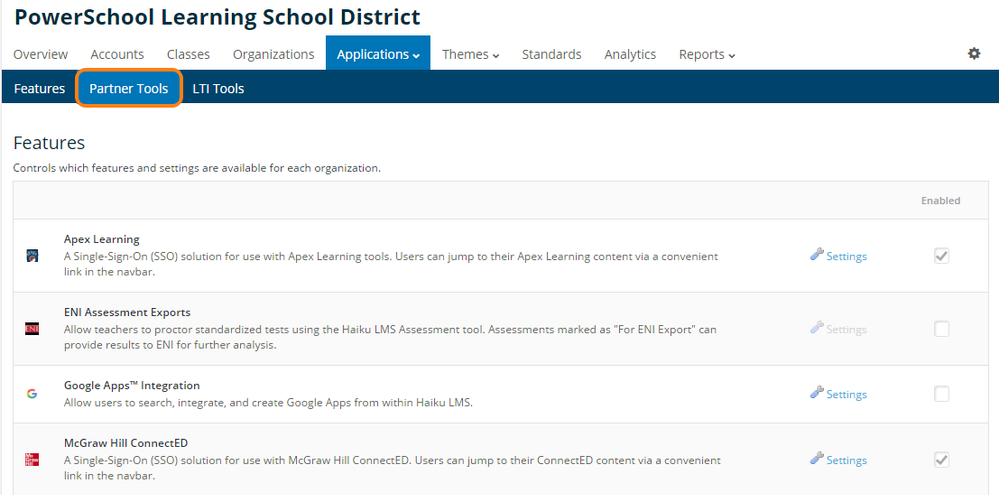Enable the ENI Assessment Exports checkbox

(941, 329)
